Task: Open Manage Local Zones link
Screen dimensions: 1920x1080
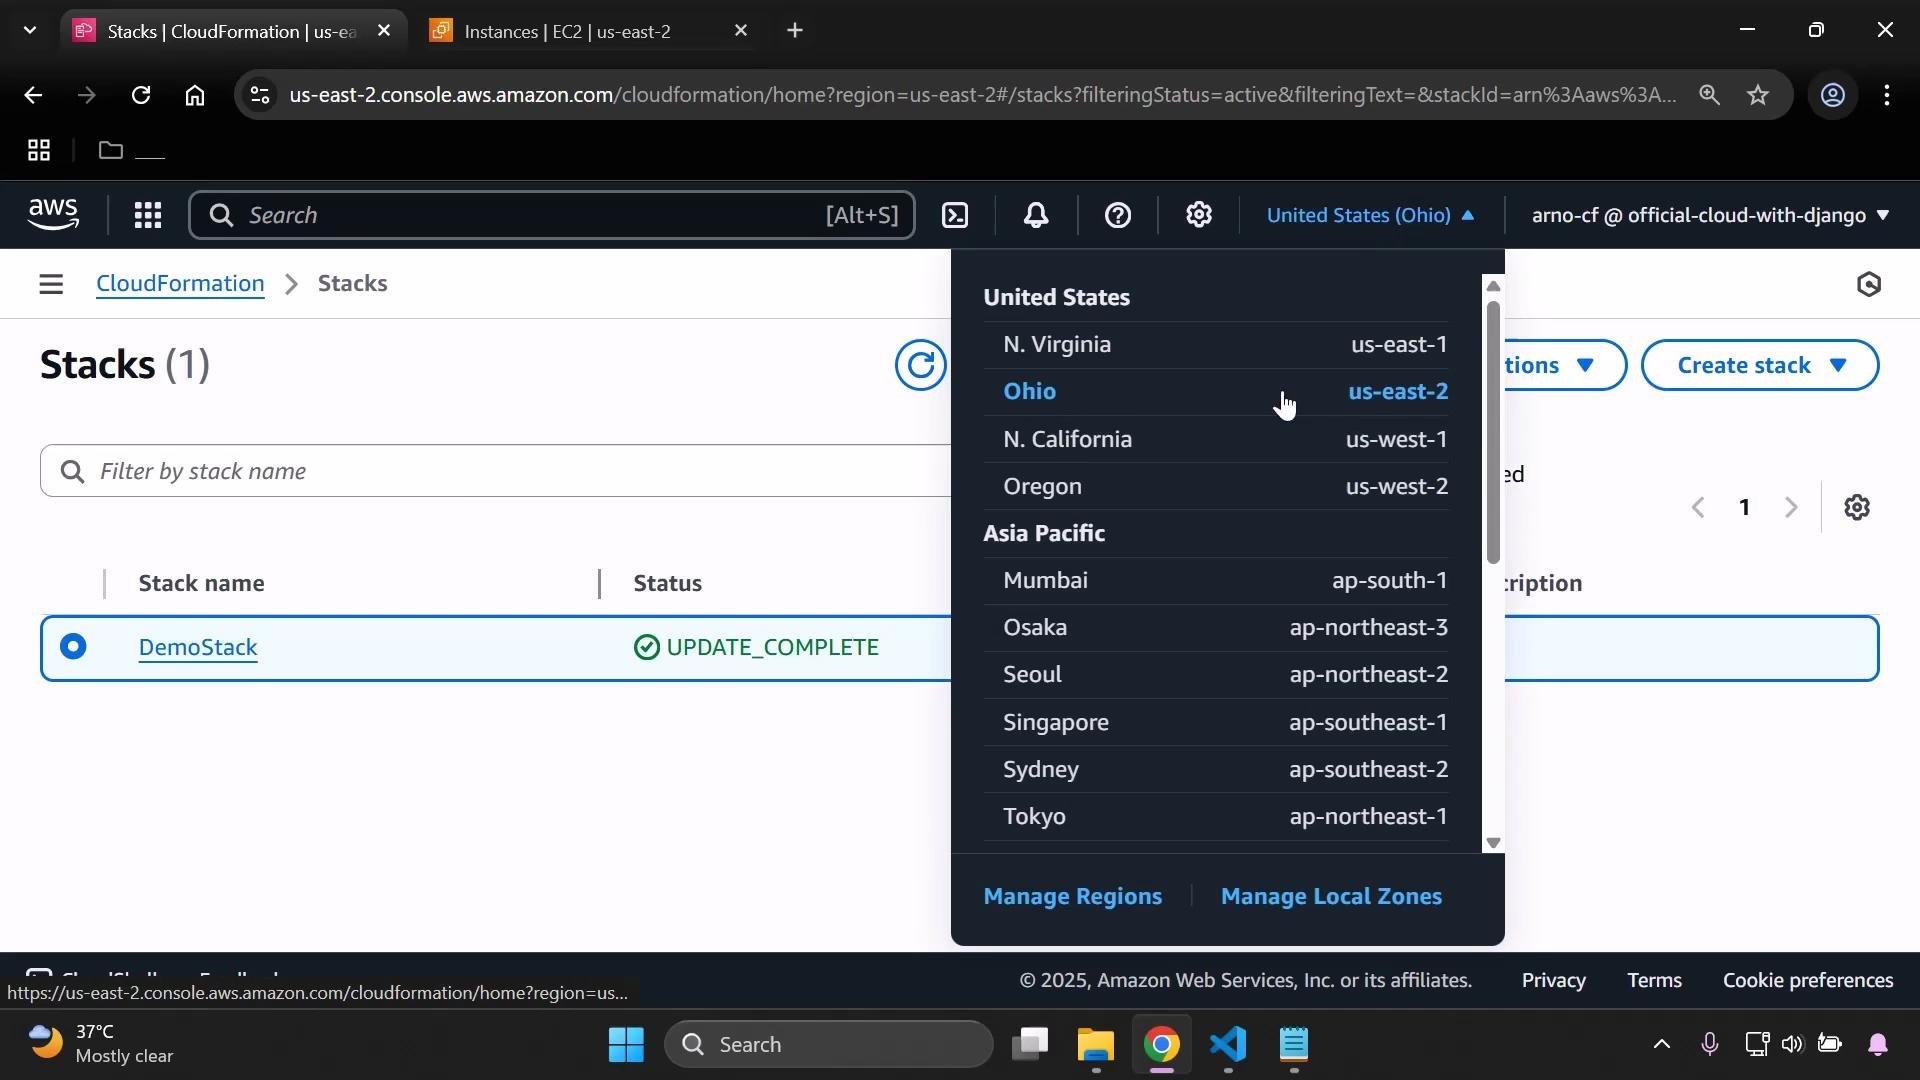Action: click(x=1331, y=897)
